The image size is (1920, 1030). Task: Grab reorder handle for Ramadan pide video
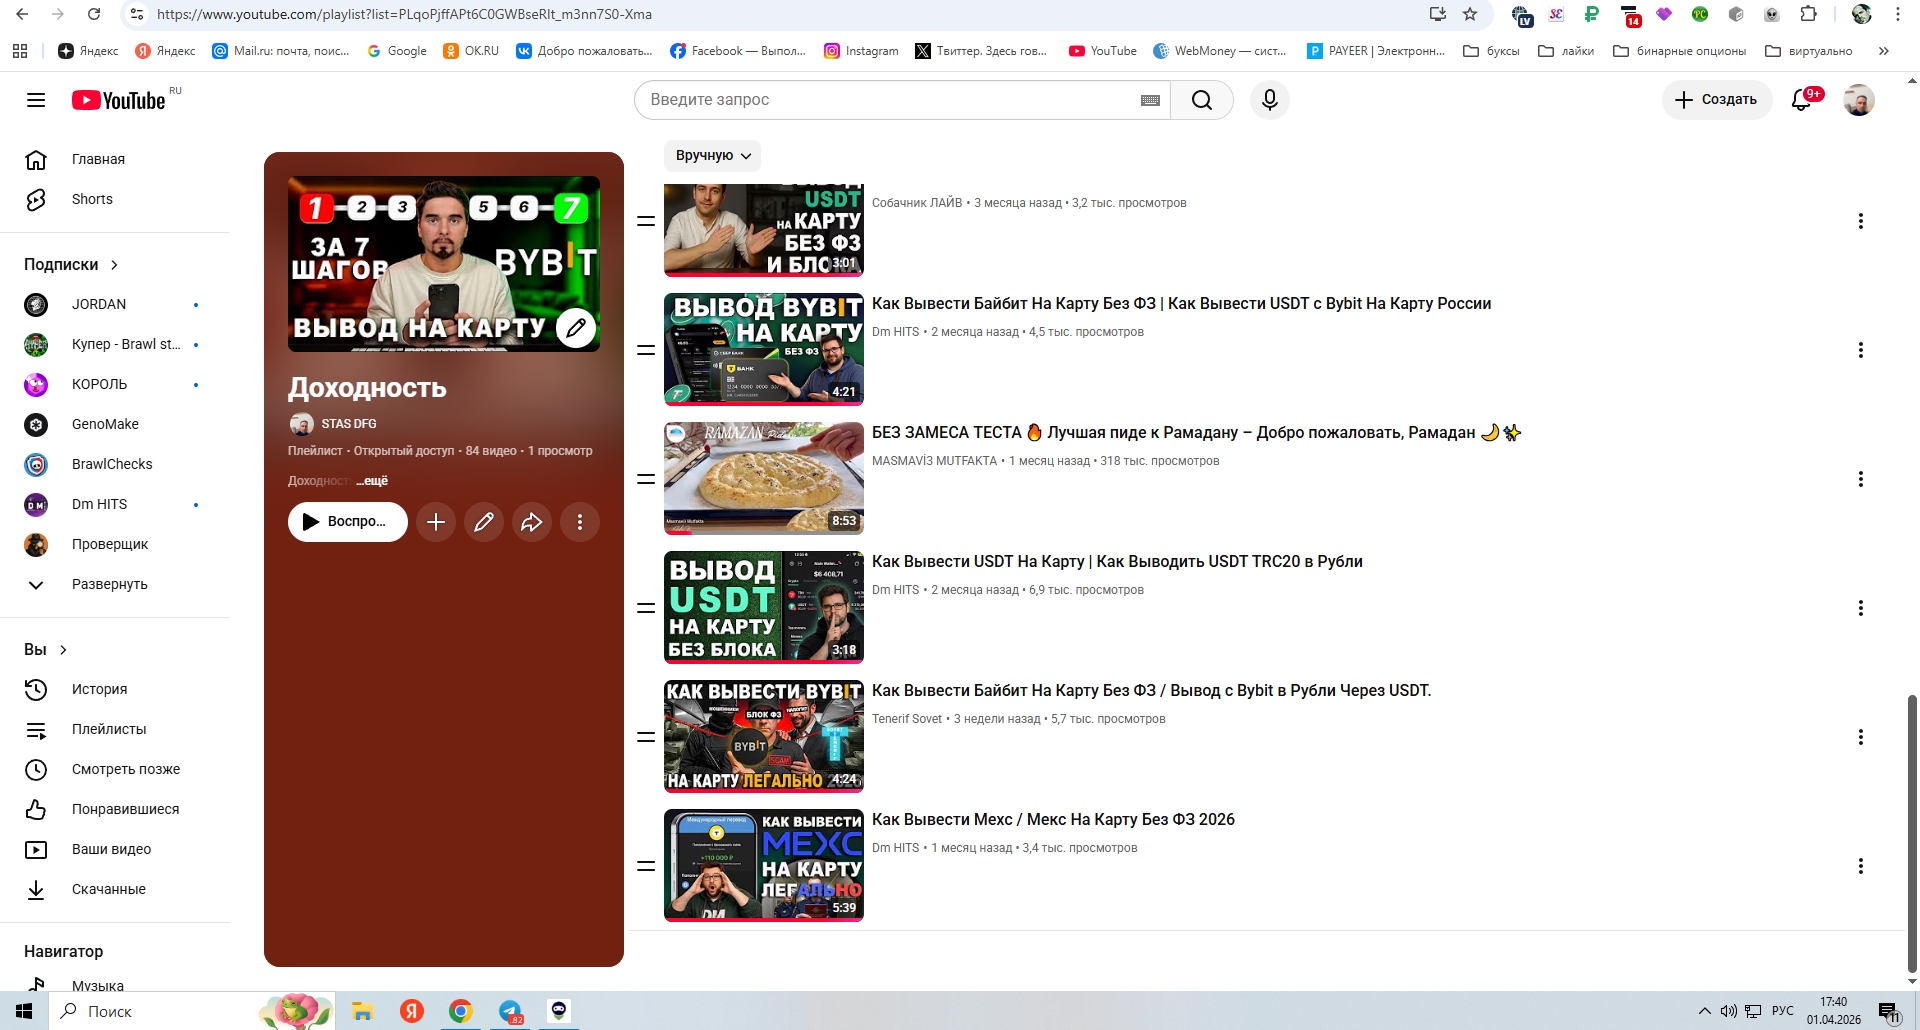[646, 479]
